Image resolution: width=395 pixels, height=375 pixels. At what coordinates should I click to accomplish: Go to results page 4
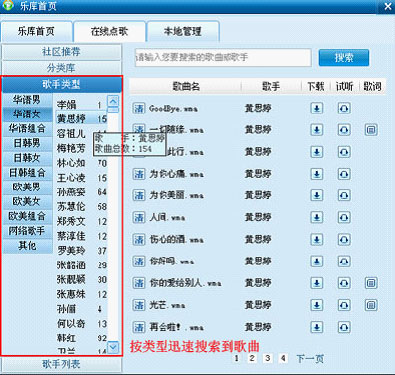tap(283, 358)
